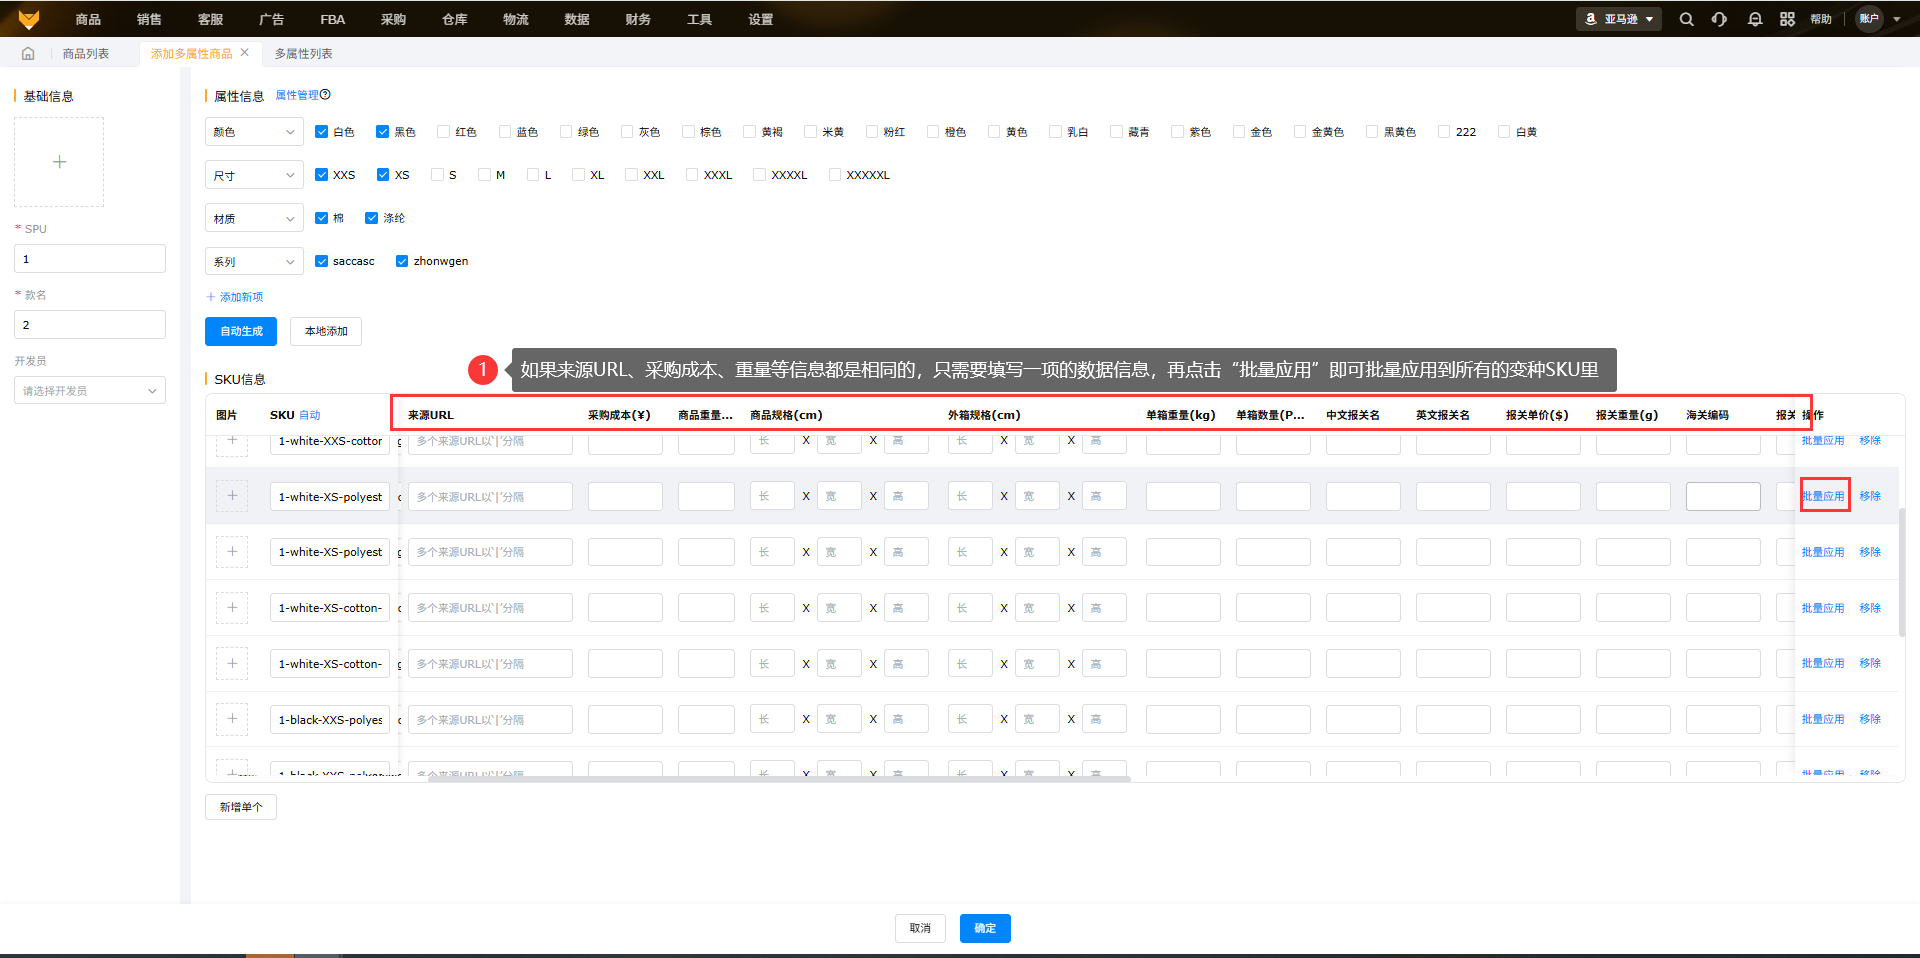This screenshot has height=958, width=1920.
Task: Open the 工具 menu
Action: (700, 19)
